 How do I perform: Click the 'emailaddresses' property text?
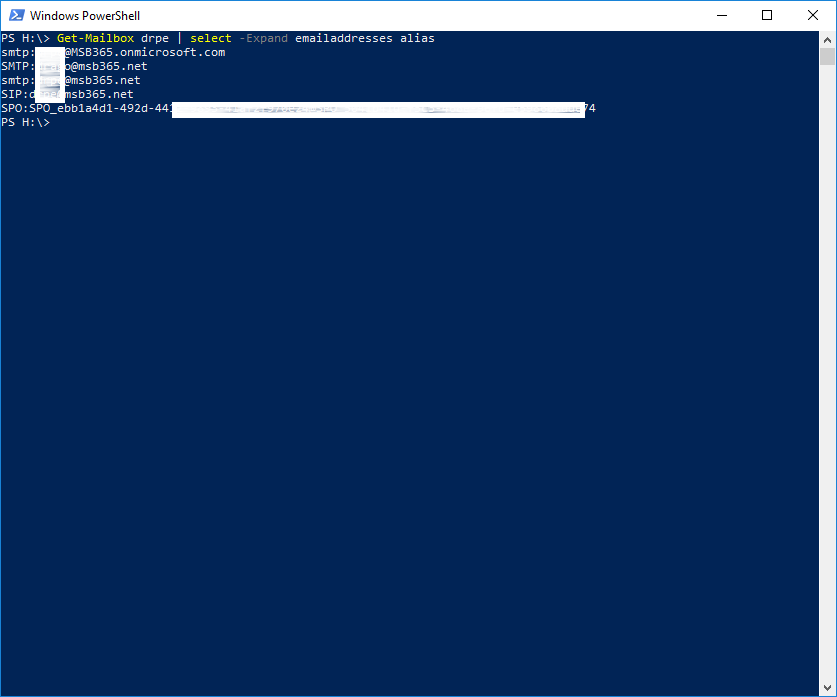tap(344, 38)
